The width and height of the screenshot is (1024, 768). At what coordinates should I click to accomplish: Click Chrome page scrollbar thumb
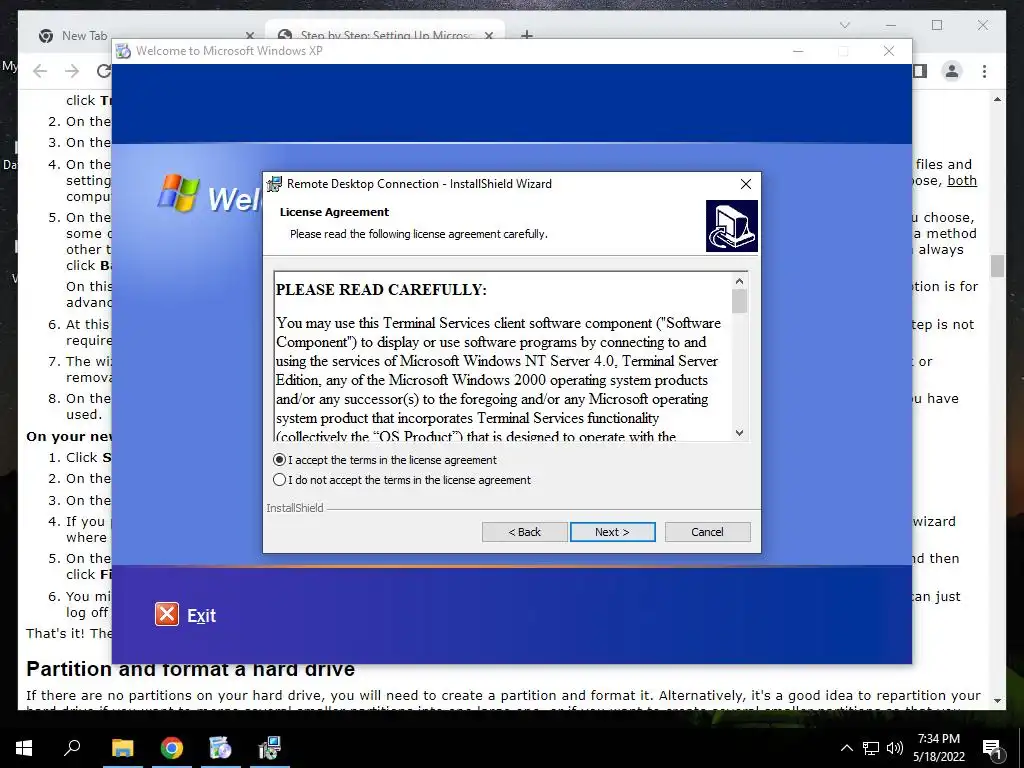(x=997, y=266)
